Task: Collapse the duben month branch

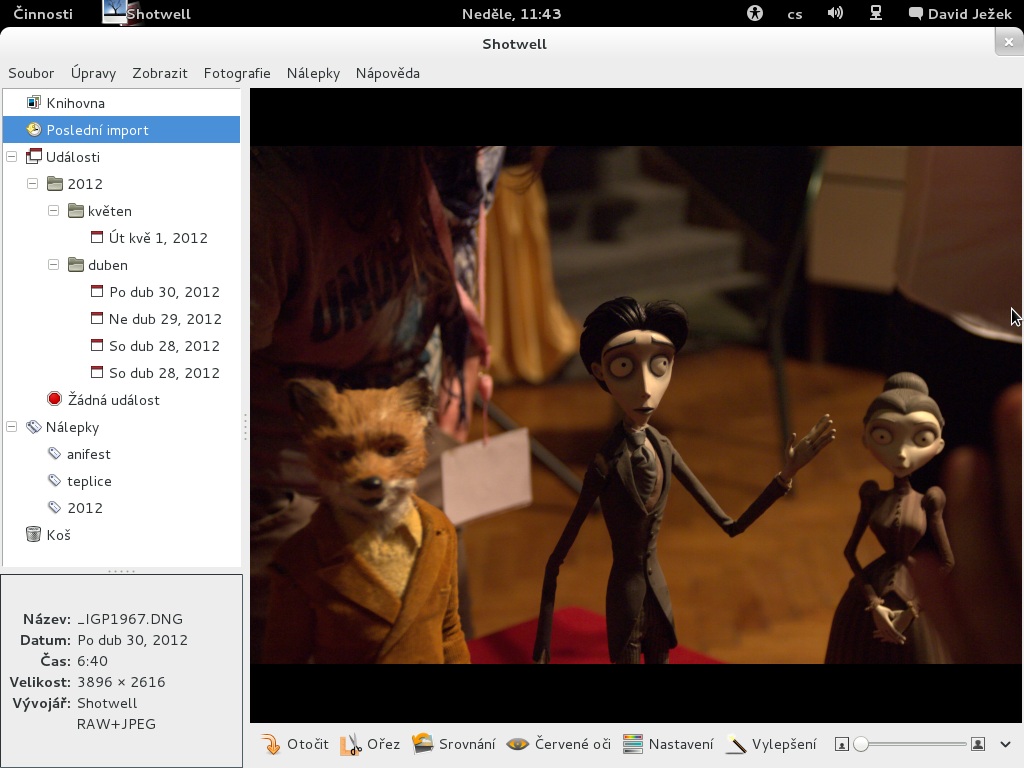Action: click(54, 264)
